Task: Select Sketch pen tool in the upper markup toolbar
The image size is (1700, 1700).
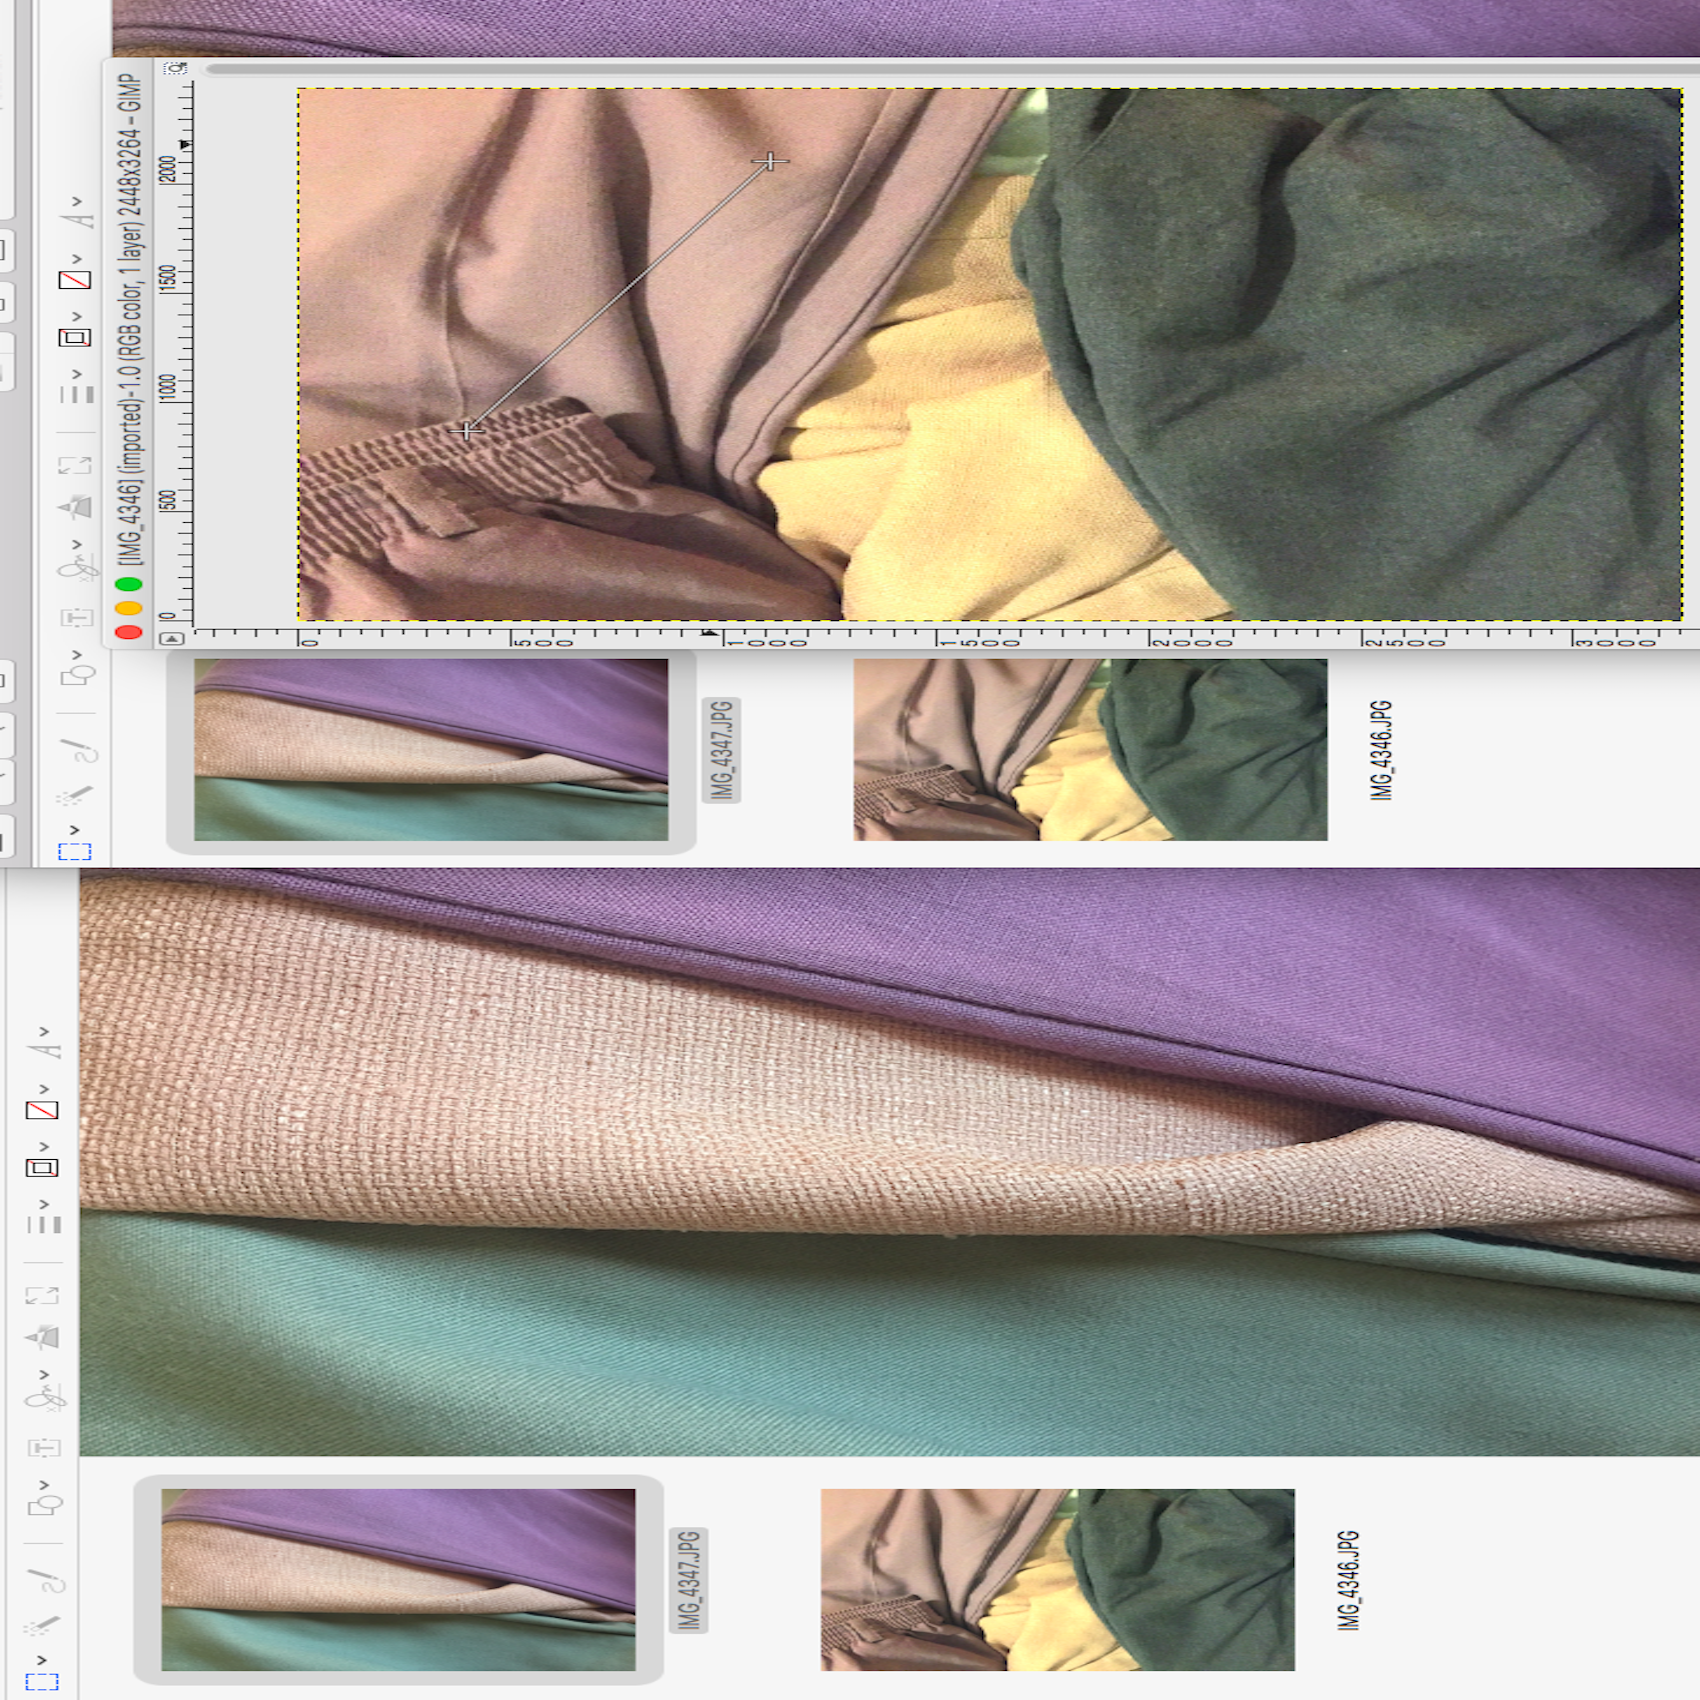Action: point(76,748)
